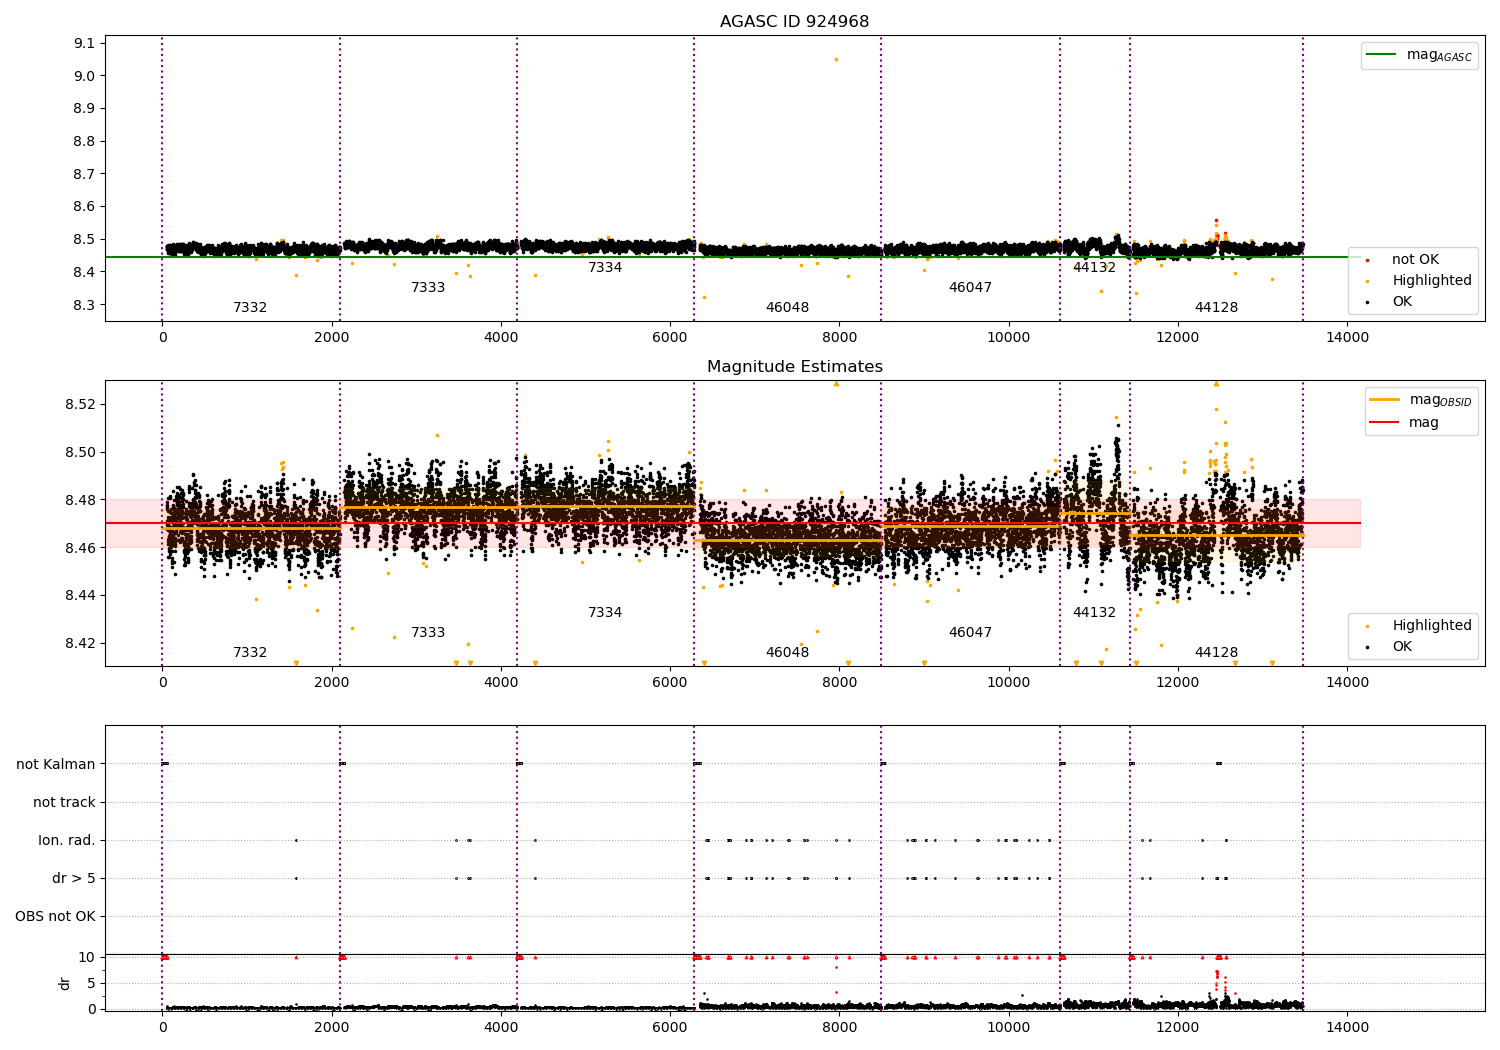Click the 9.1 y-axis tick label
Image resolution: width=1500 pixels, height=1050 pixels.
coord(85,43)
